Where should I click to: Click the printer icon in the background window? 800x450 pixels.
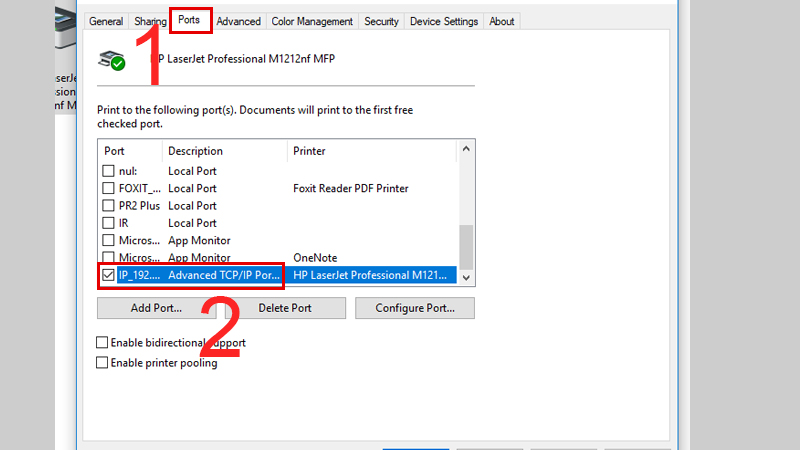(65, 29)
